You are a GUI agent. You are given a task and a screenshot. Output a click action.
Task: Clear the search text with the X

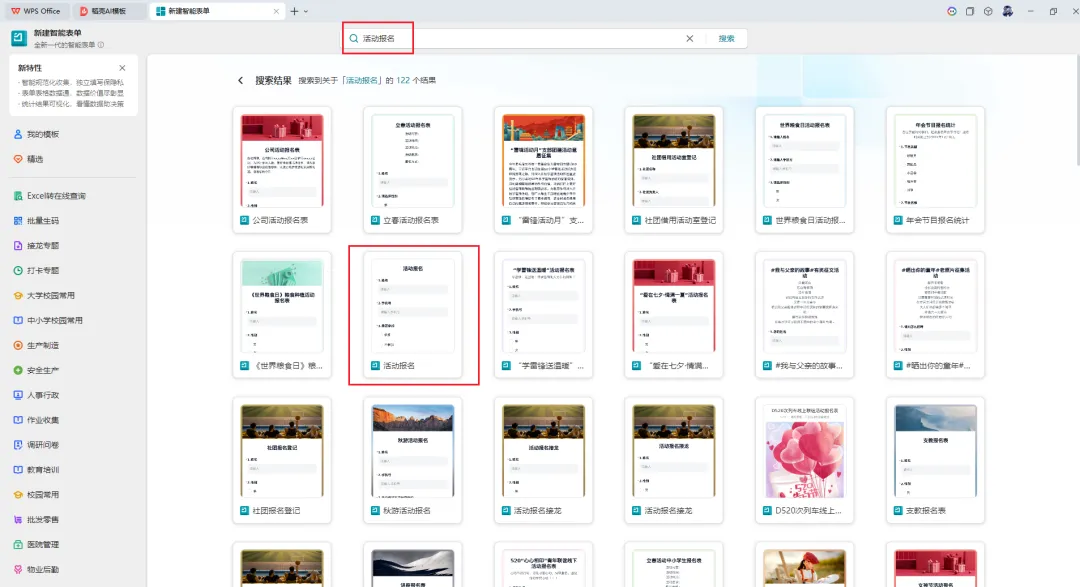point(689,39)
